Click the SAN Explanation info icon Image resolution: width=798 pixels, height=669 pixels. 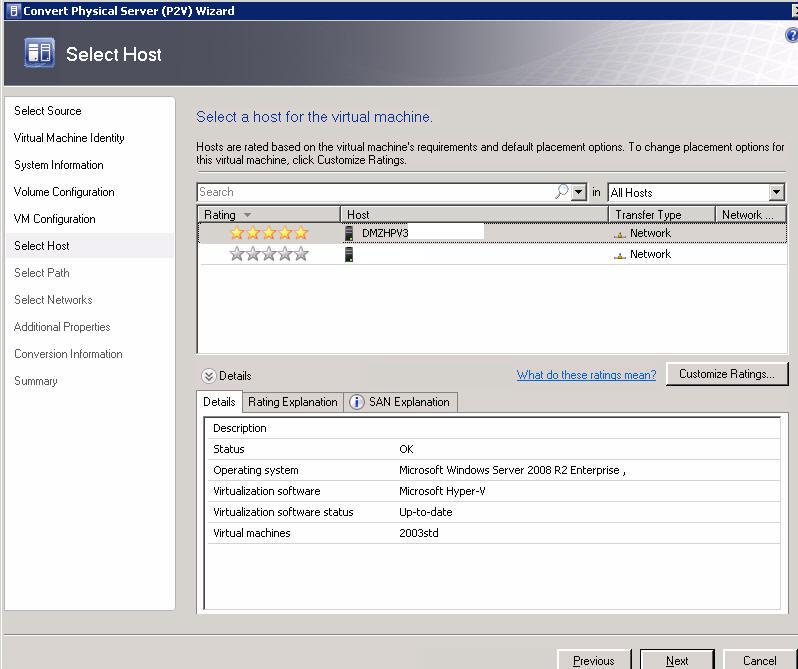pyautogui.click(x=356, y=402)
